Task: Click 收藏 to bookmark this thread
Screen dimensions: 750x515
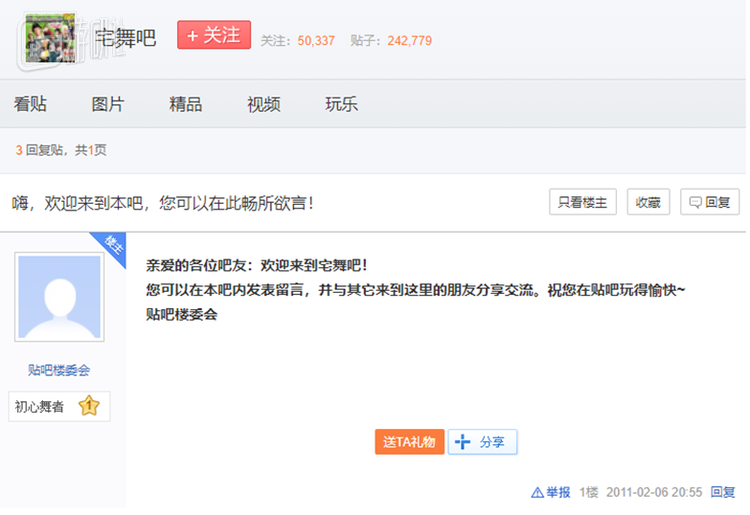Action: tap(648, 202)
